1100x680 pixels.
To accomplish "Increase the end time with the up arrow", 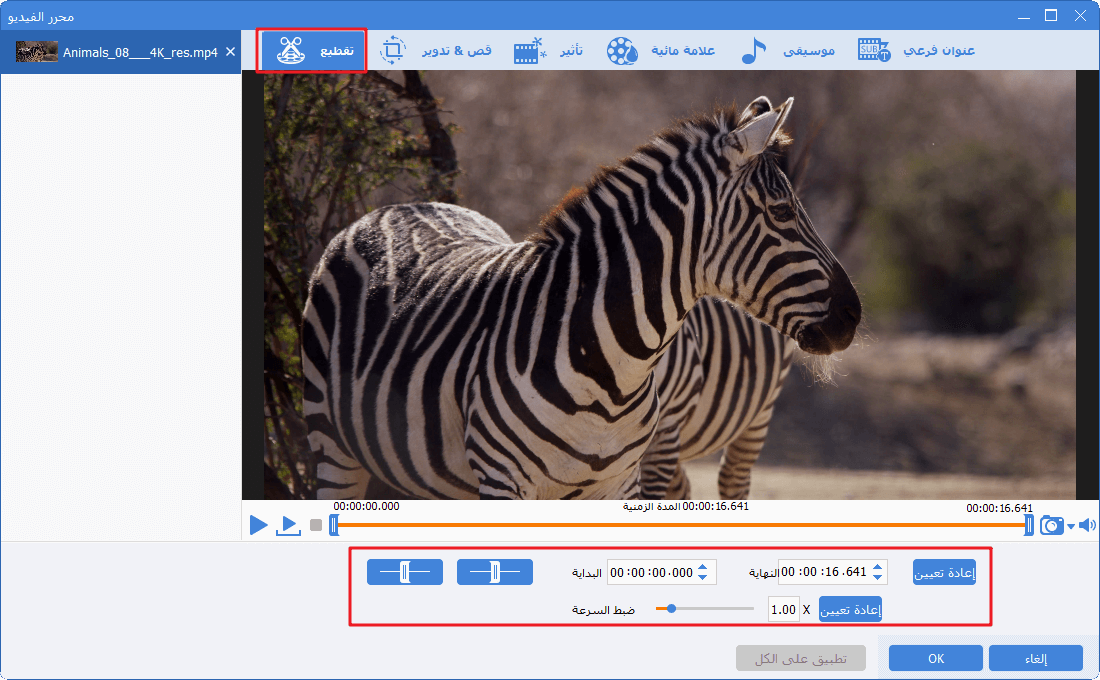I will (x=878, y=566).
